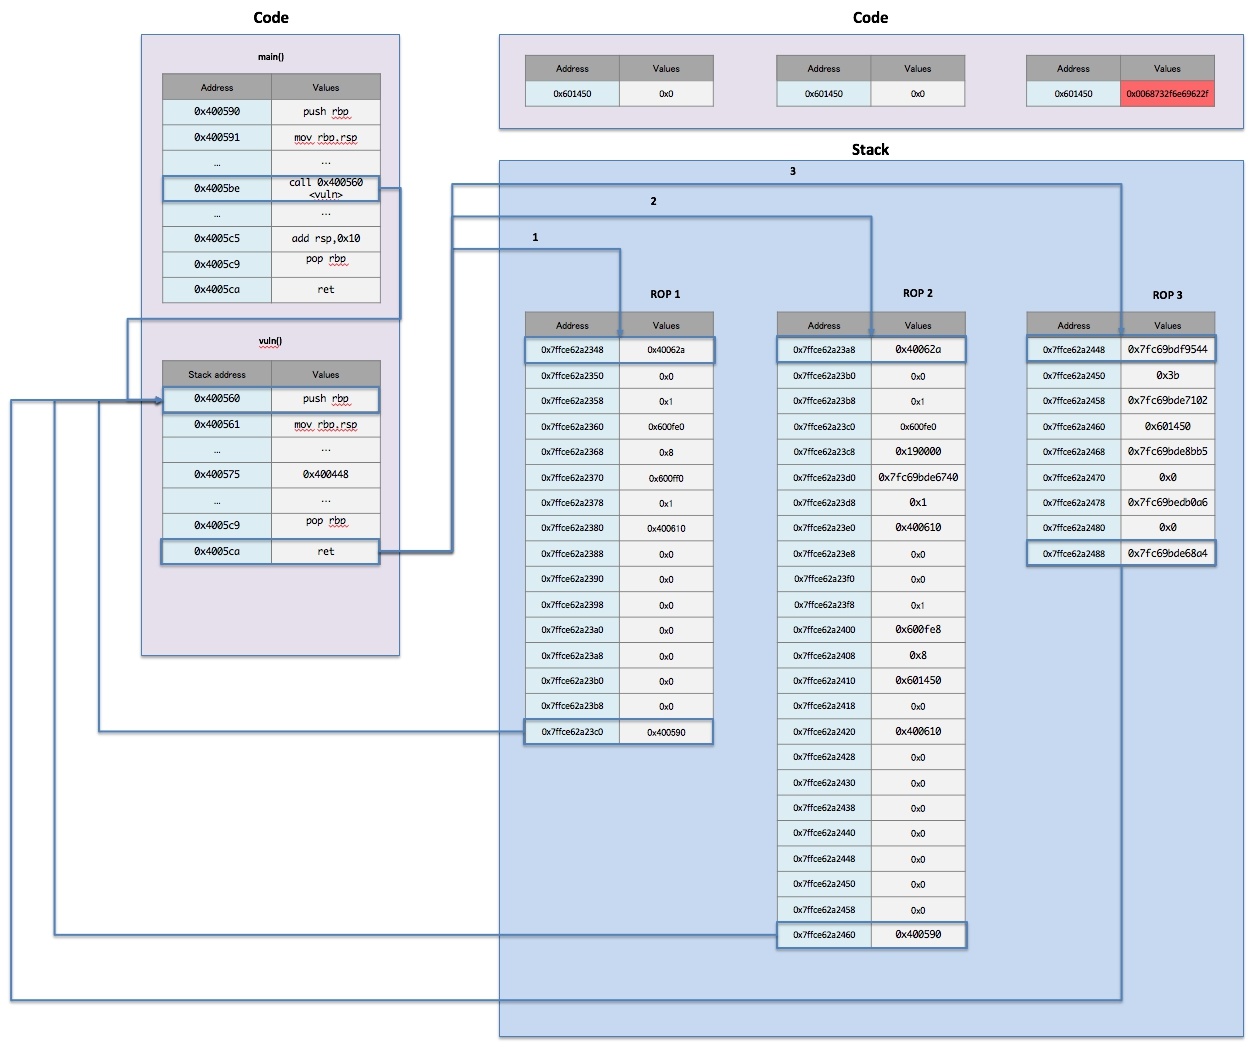Click the red highlighted 0x0068732f6e69622f value cell
Screen dimensions: 1253x1047
[x=1167, y=94]
